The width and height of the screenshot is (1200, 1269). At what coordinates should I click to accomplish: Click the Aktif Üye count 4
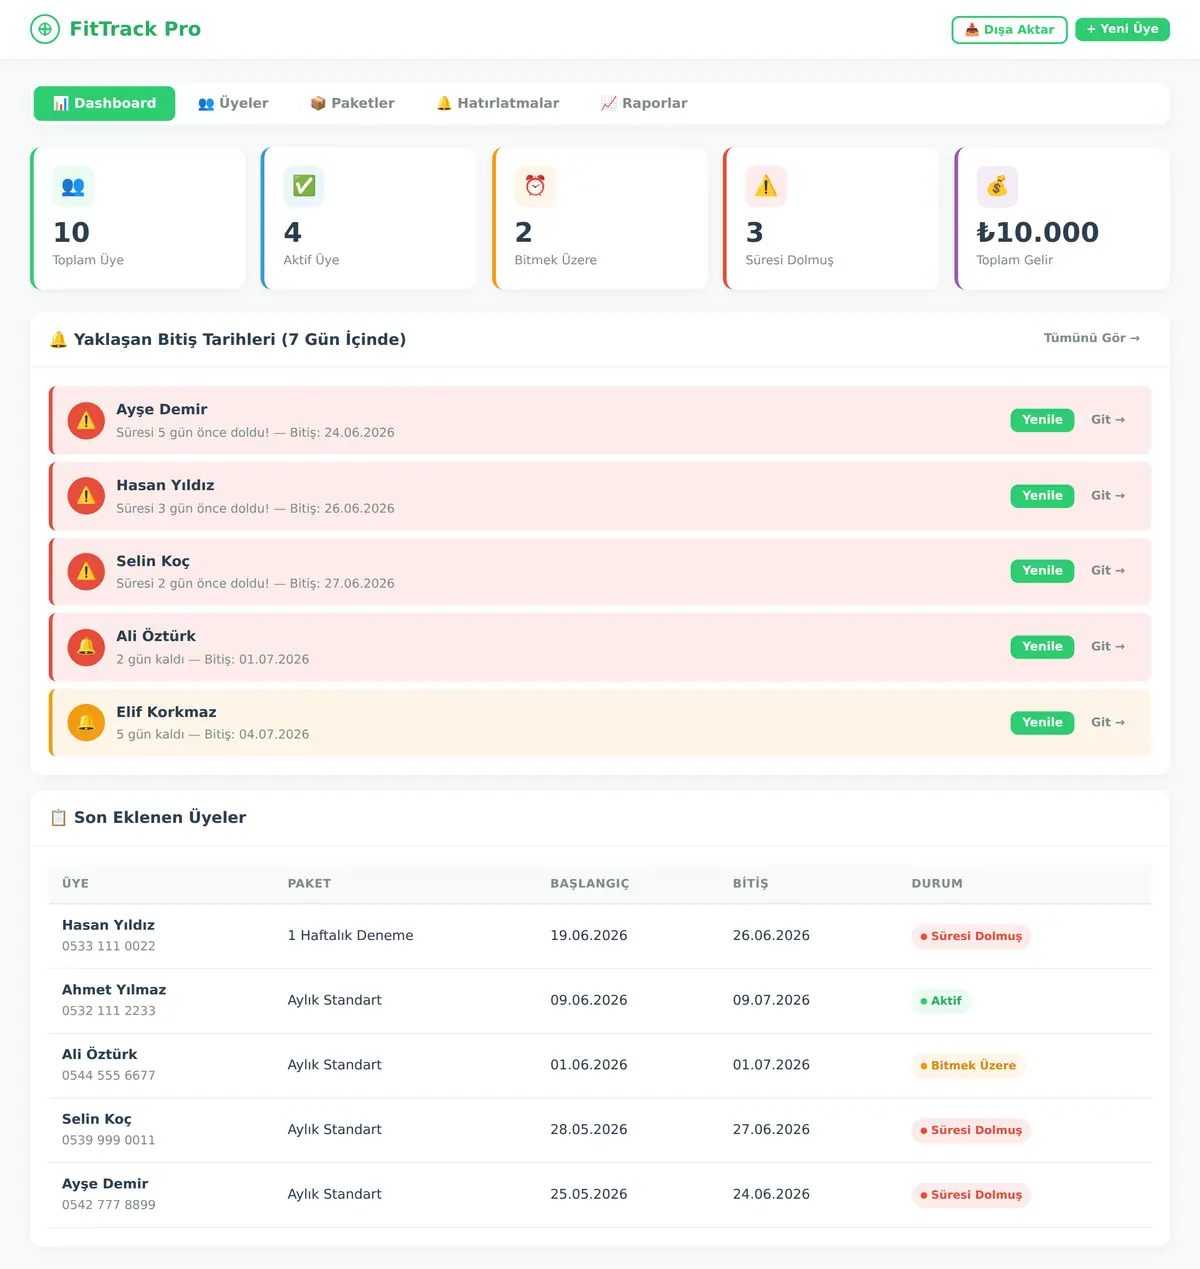292,233
